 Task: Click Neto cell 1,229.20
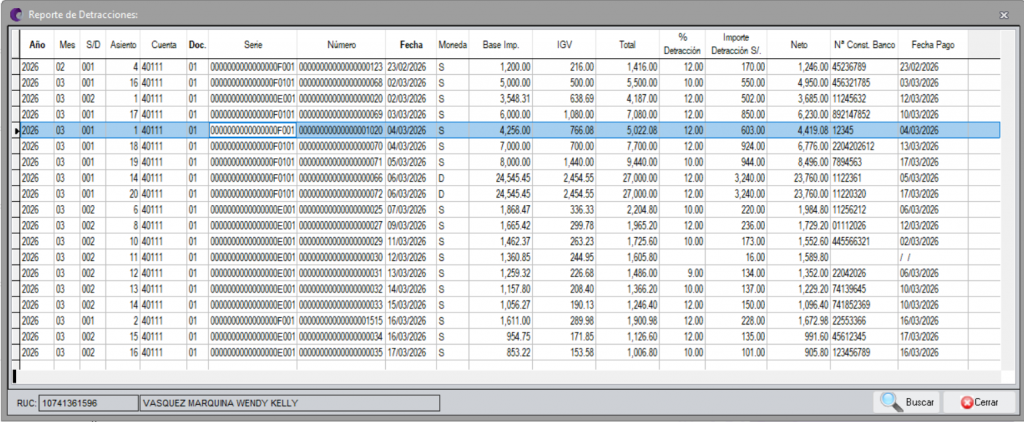tap(799, 289)
